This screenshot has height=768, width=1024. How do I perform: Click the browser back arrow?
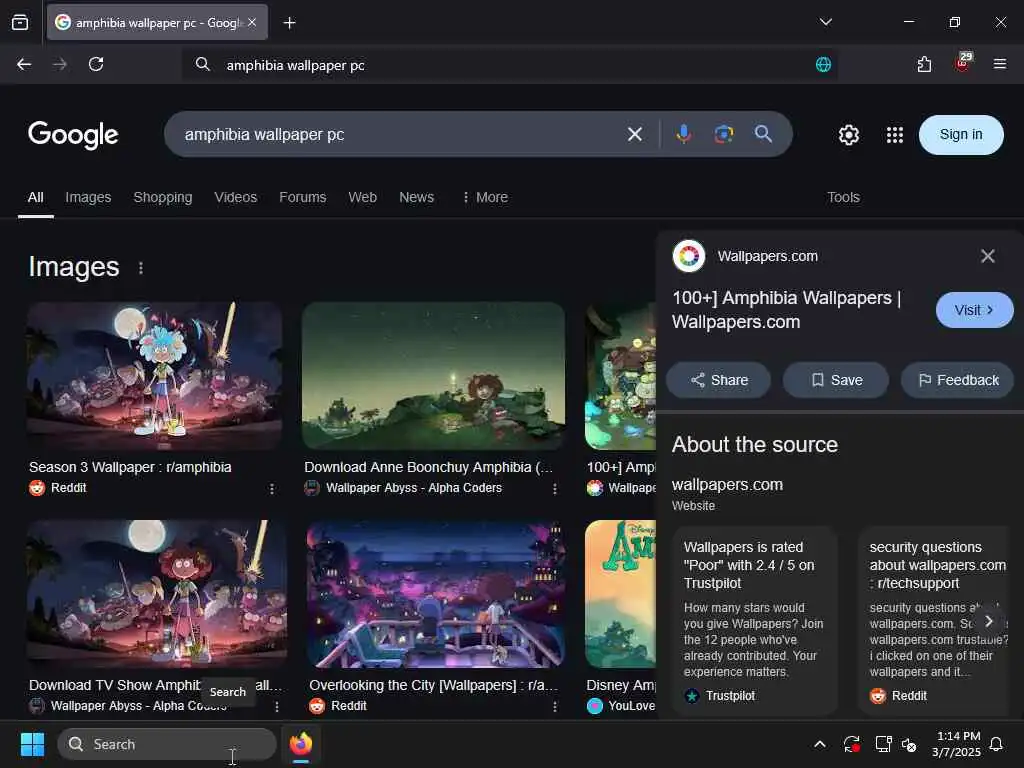pos(24,64)
